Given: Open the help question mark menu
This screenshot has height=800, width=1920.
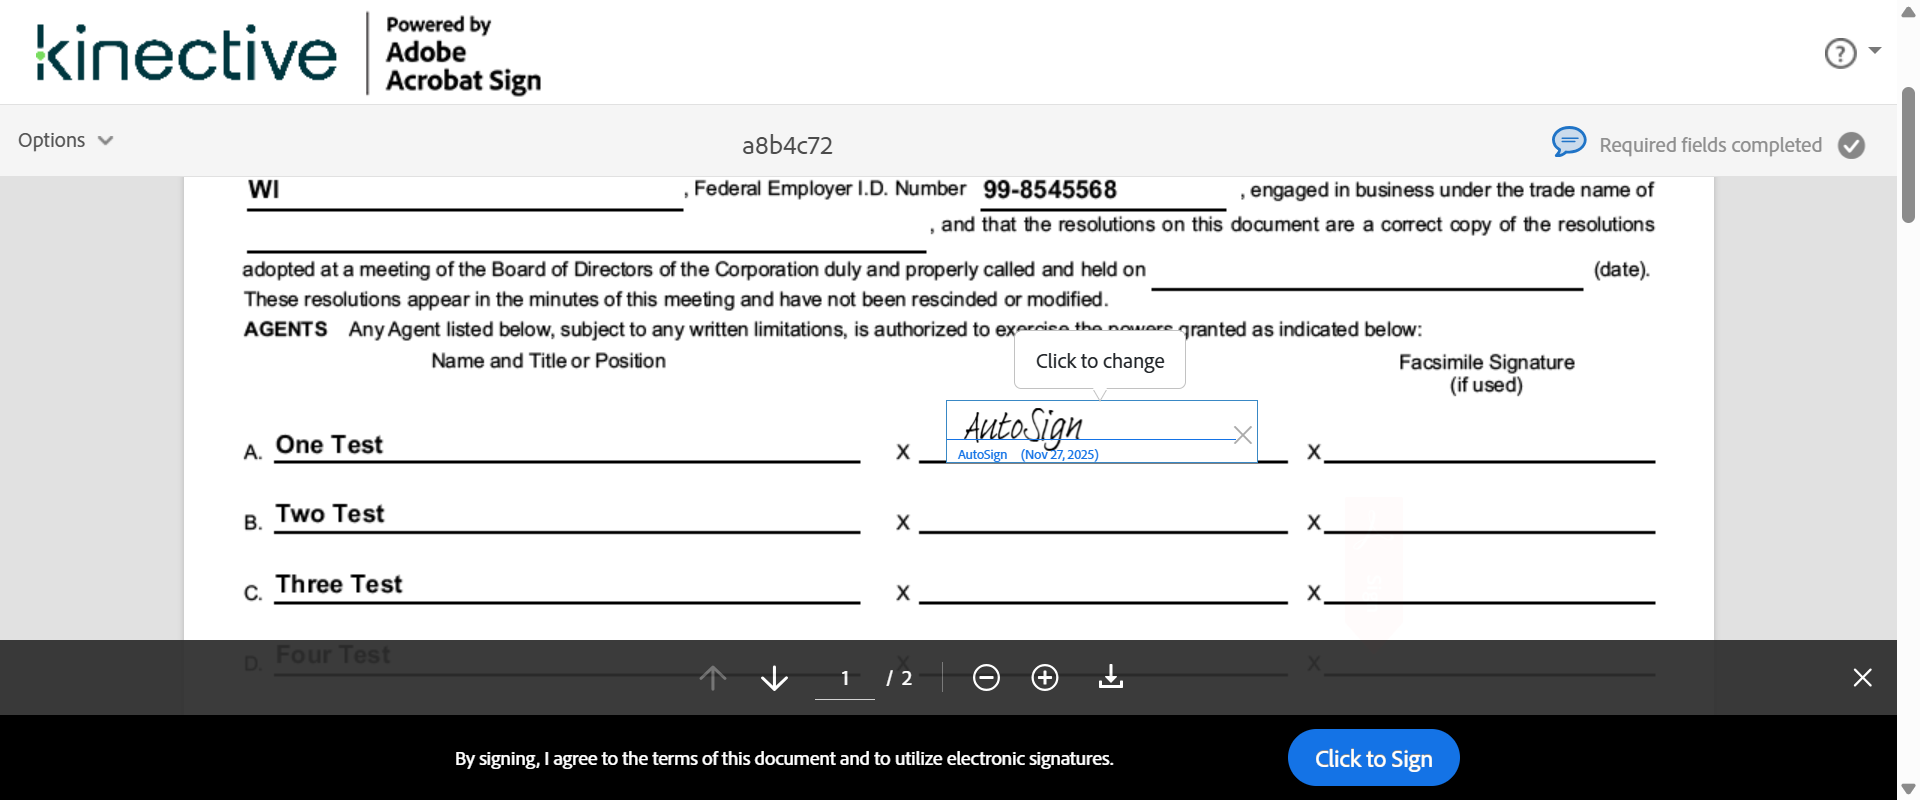Looking at the screenshot, I should pos(1840,53).
